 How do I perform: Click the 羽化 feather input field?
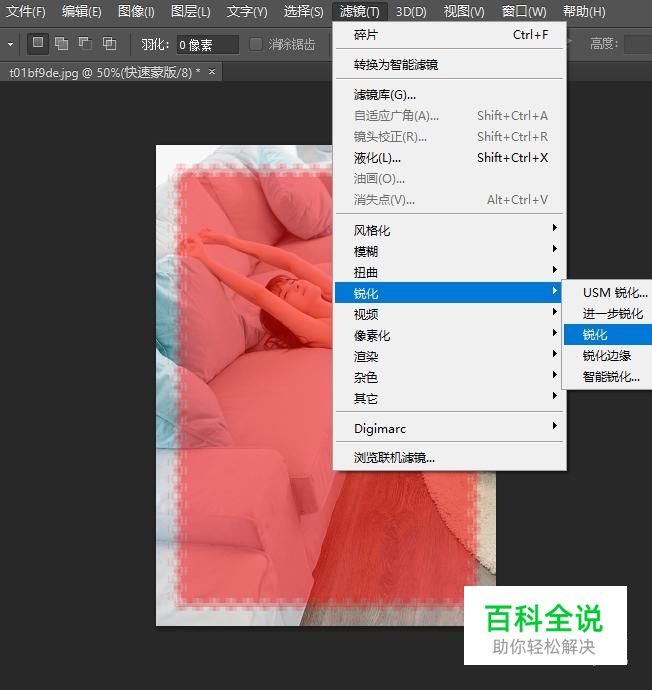click(x=208, y=45)
